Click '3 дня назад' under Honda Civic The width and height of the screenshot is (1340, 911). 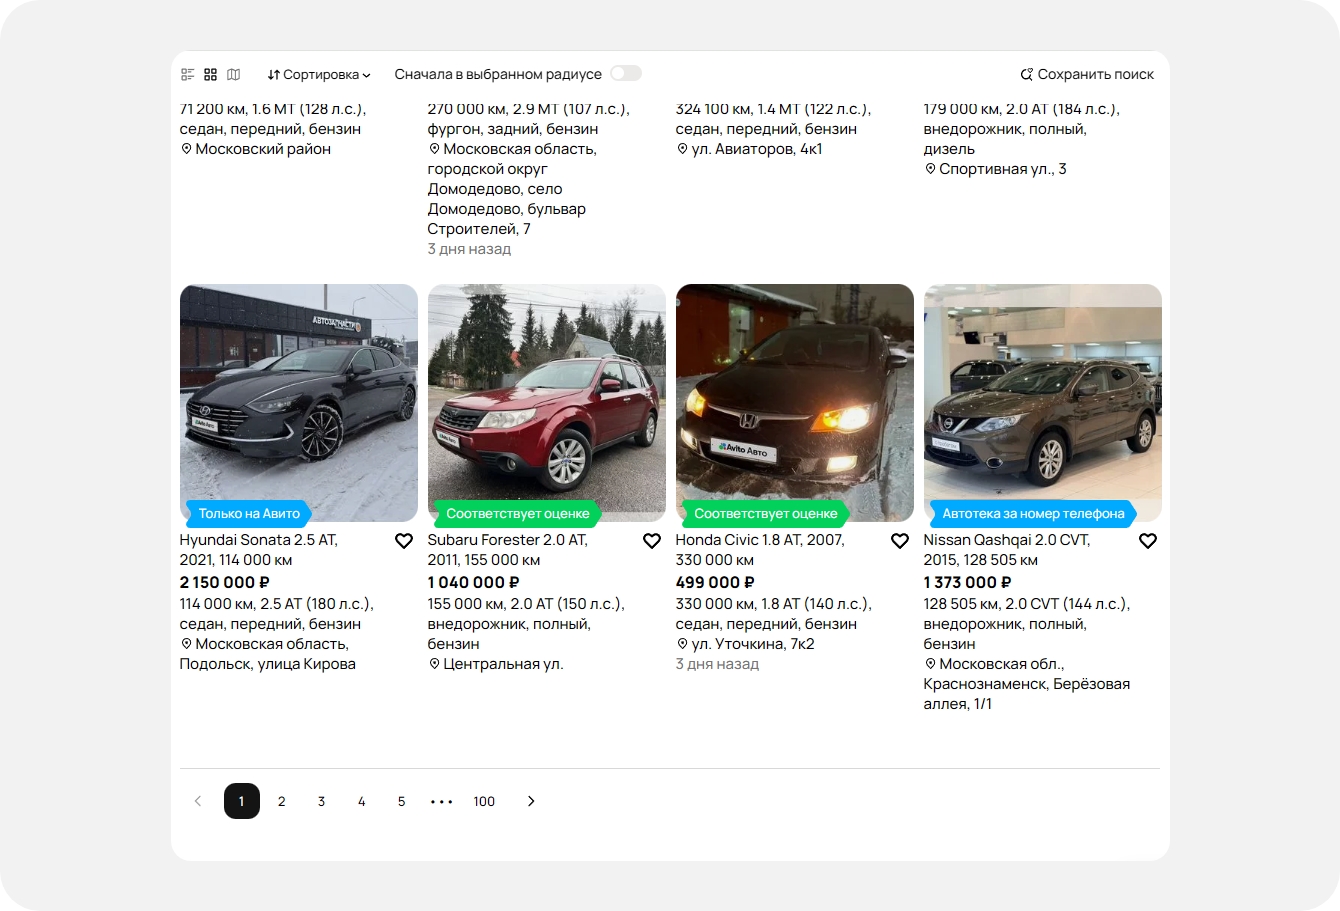tap(718, 664)
